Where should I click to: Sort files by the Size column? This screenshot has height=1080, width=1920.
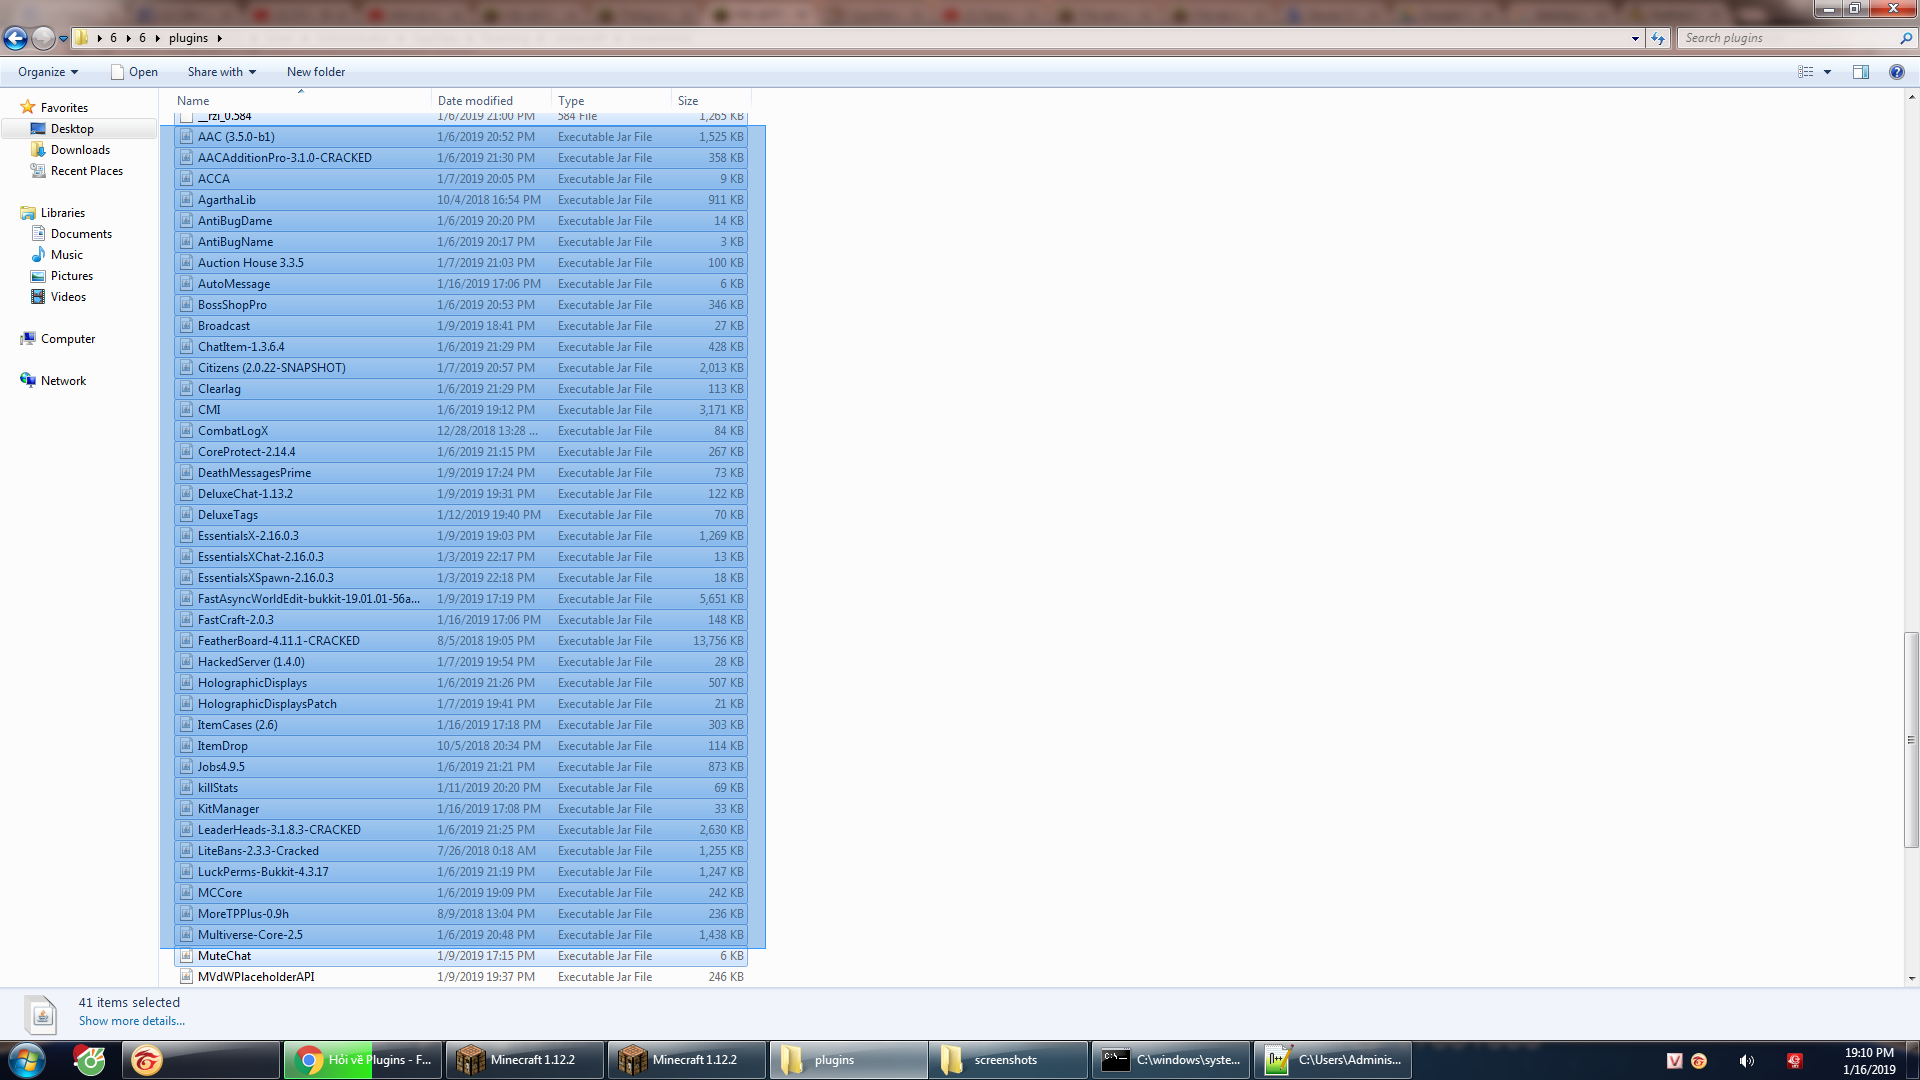click(688, 101)
